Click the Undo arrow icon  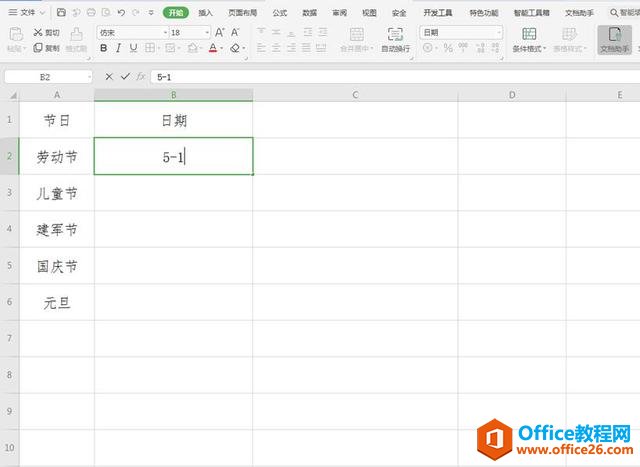121,13
